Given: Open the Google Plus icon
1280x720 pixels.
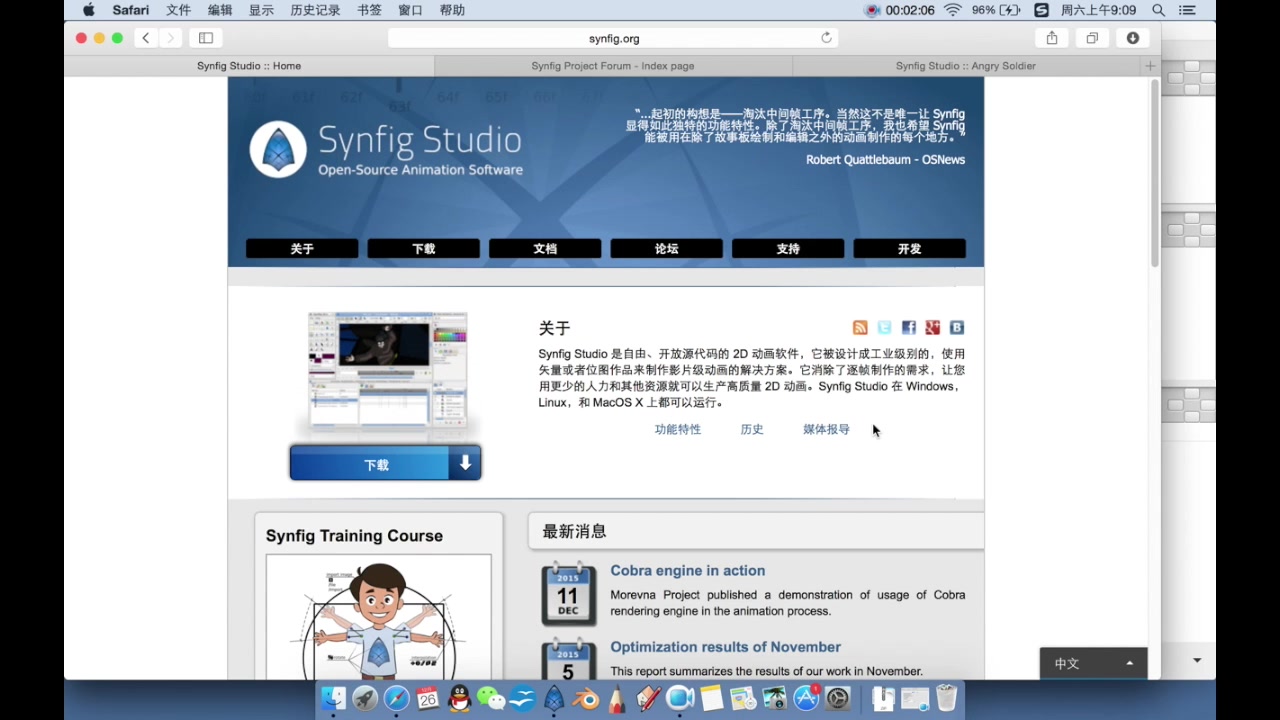Looking at the screenshot, I should [x=933, y=328].
